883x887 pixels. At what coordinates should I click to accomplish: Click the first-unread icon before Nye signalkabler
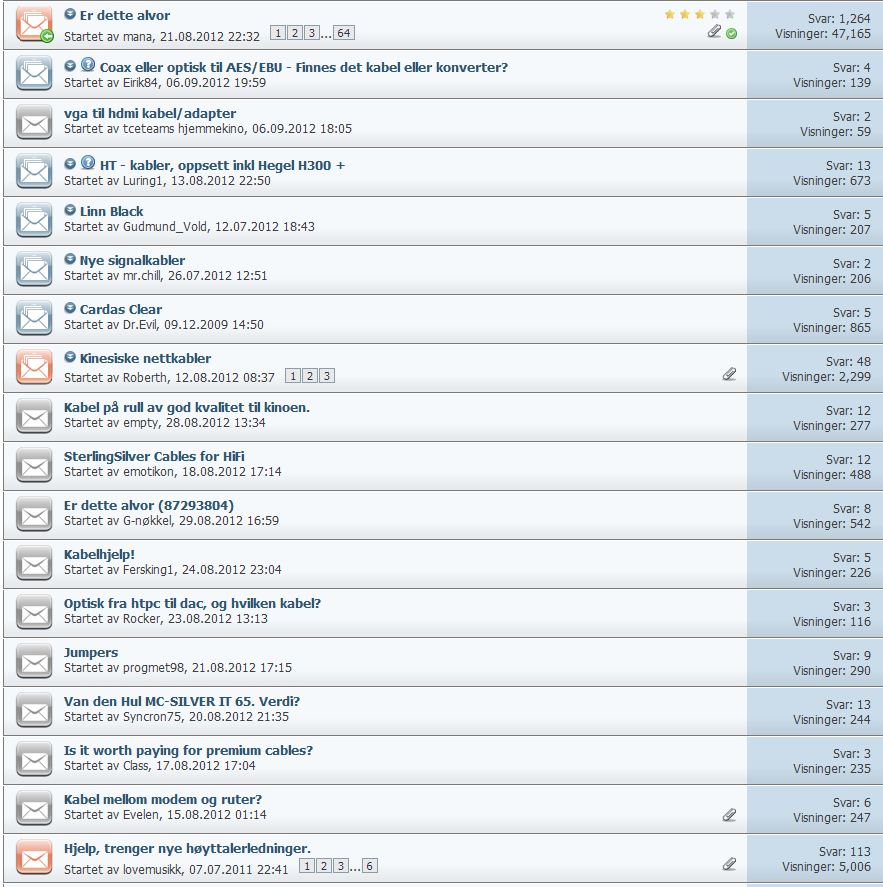point(70,259)
